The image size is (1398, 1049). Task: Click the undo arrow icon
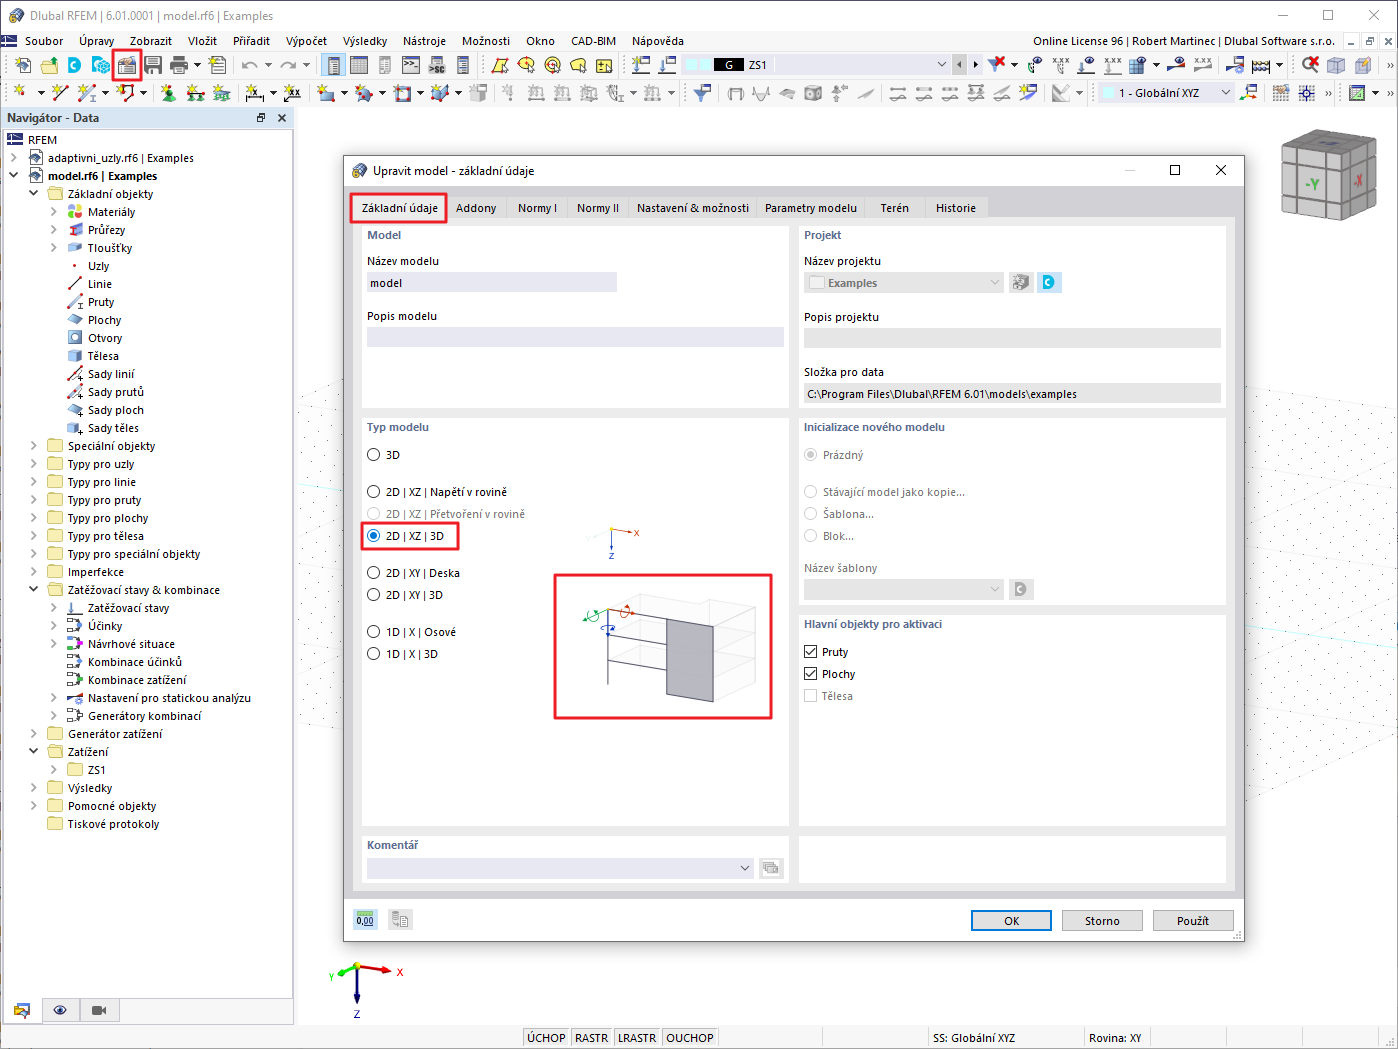pyautogui.click(x=249, y=65)
